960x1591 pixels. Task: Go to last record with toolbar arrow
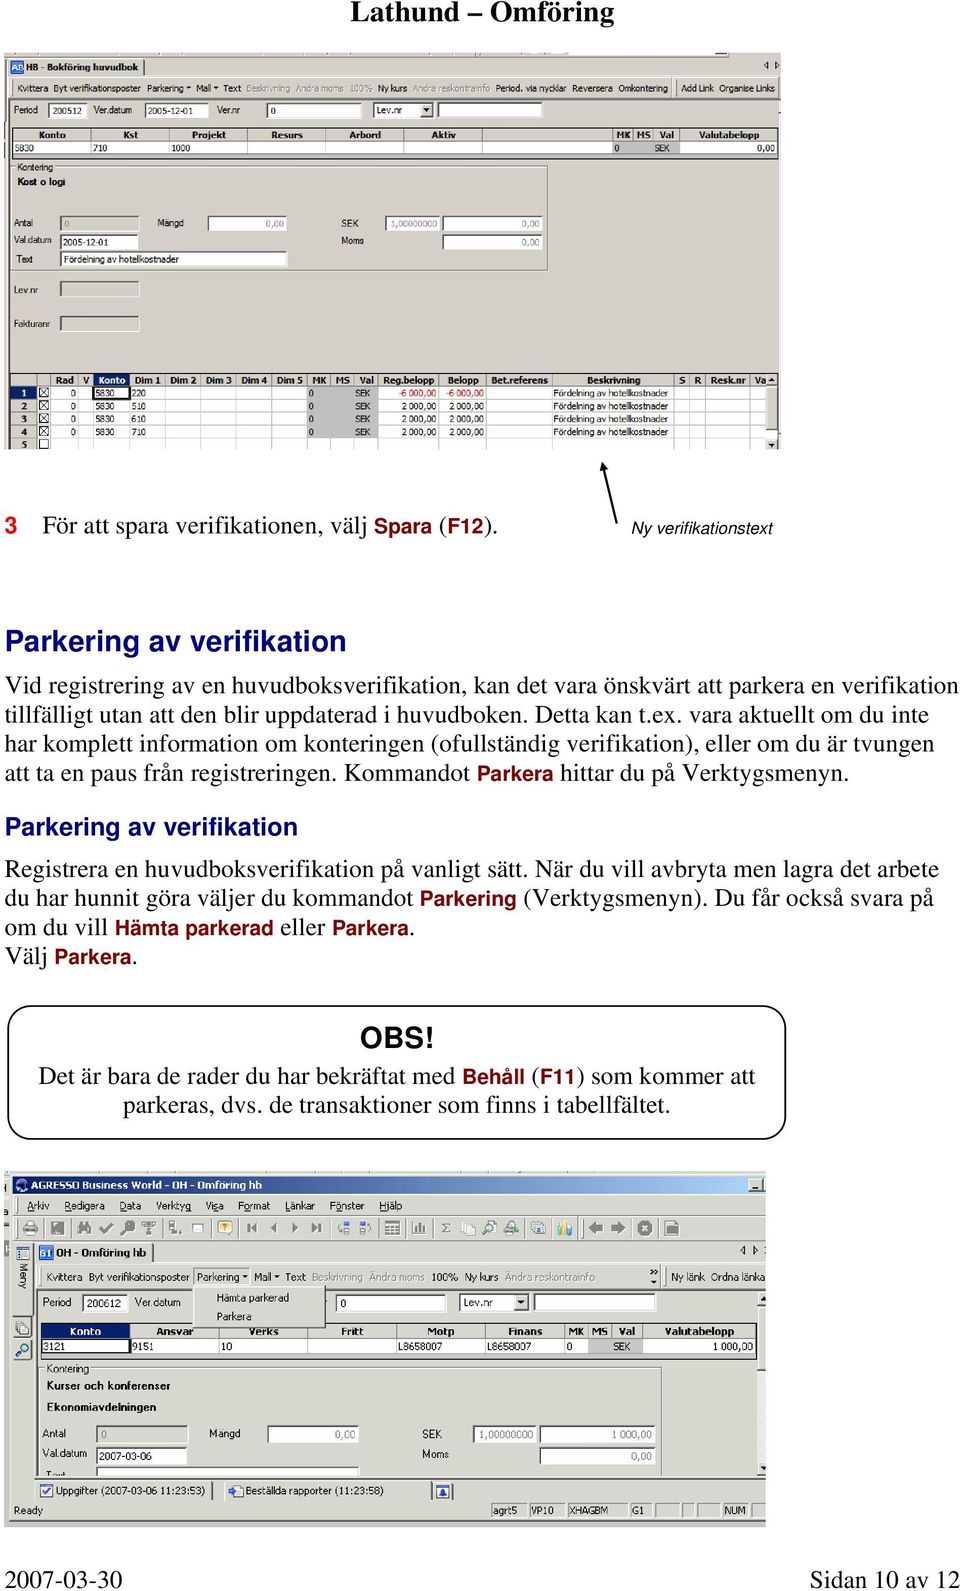click(x=317, y=1228)
